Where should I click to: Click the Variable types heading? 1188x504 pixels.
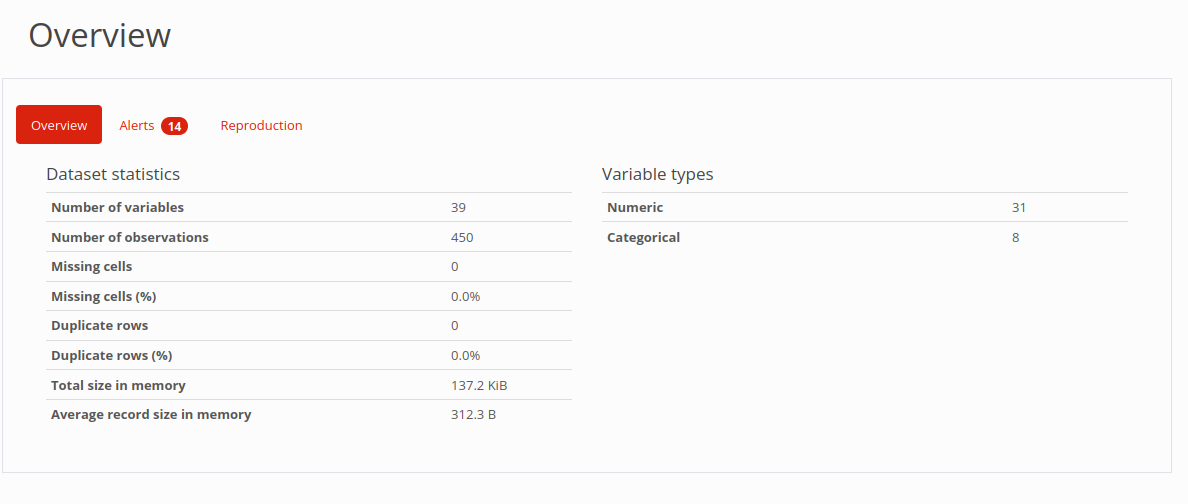[657, 174]
